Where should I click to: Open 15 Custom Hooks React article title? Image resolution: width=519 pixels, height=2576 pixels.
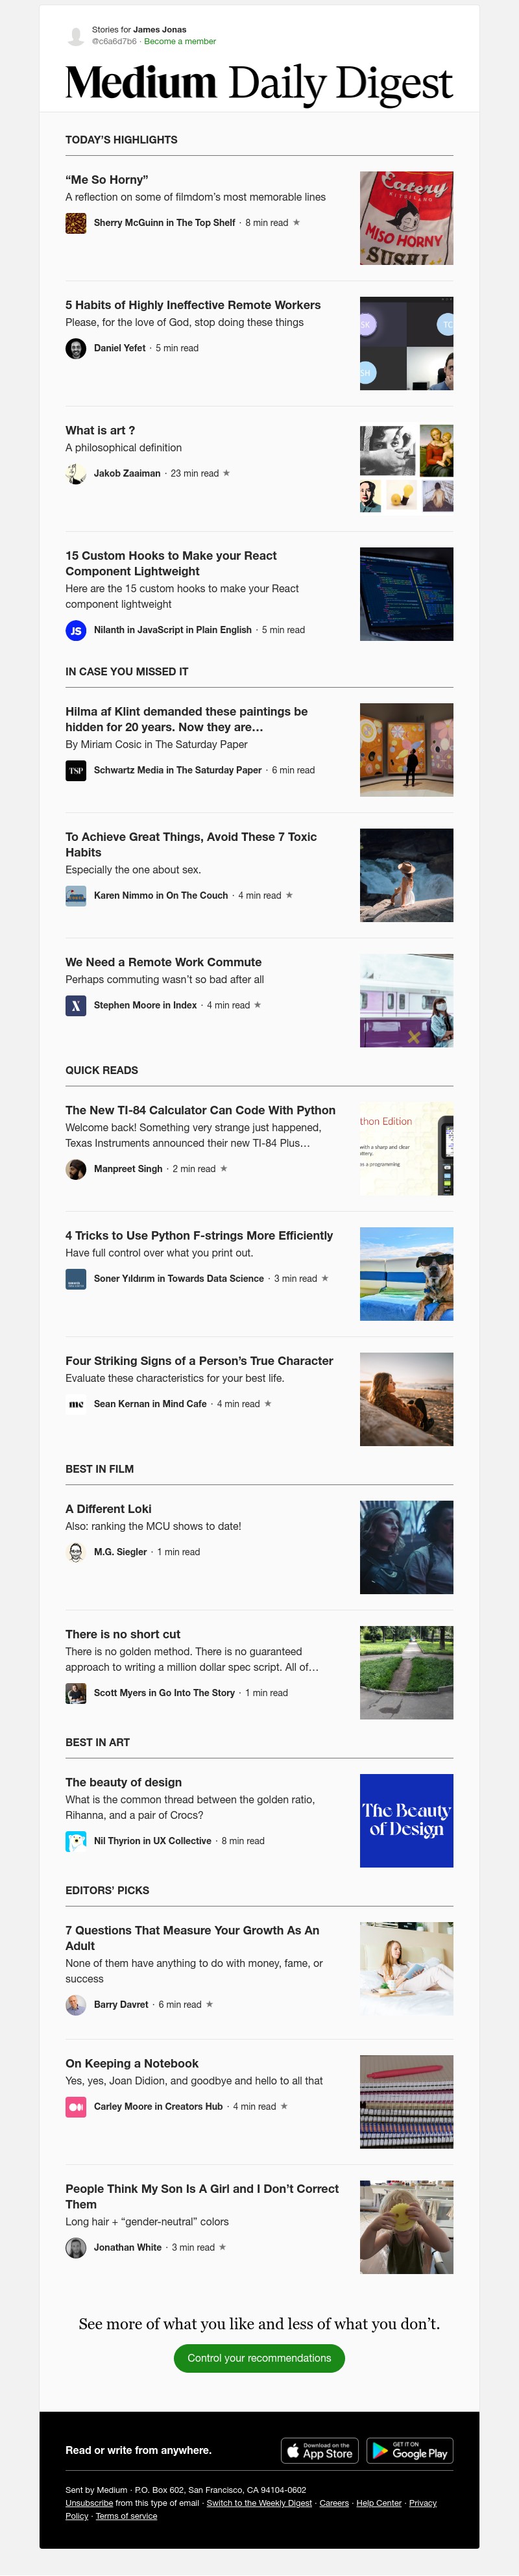pos(171,563)
